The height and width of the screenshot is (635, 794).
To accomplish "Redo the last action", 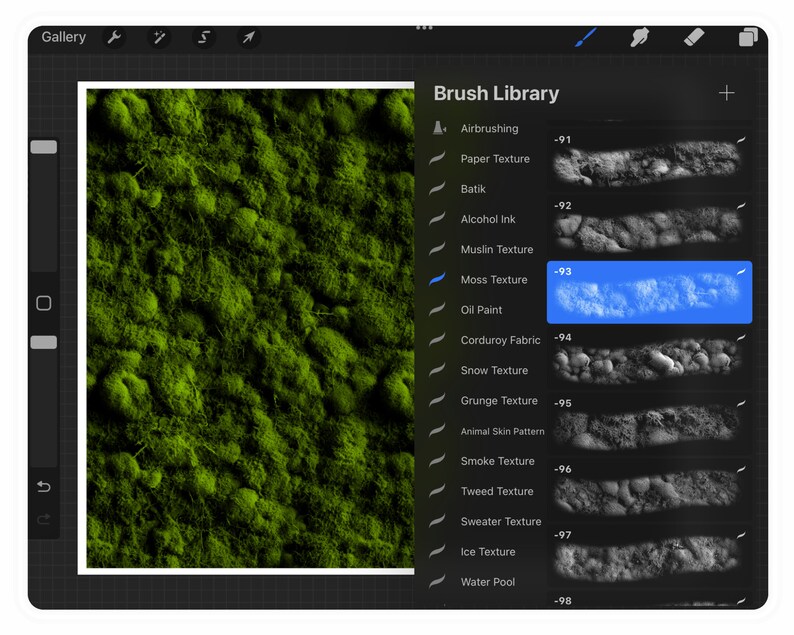I will coord(44,519).
